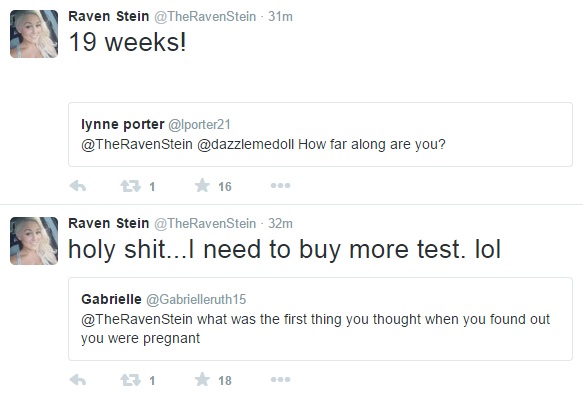Open the 31m timestamp link
583x394 pixels.
tap(280, 16)
